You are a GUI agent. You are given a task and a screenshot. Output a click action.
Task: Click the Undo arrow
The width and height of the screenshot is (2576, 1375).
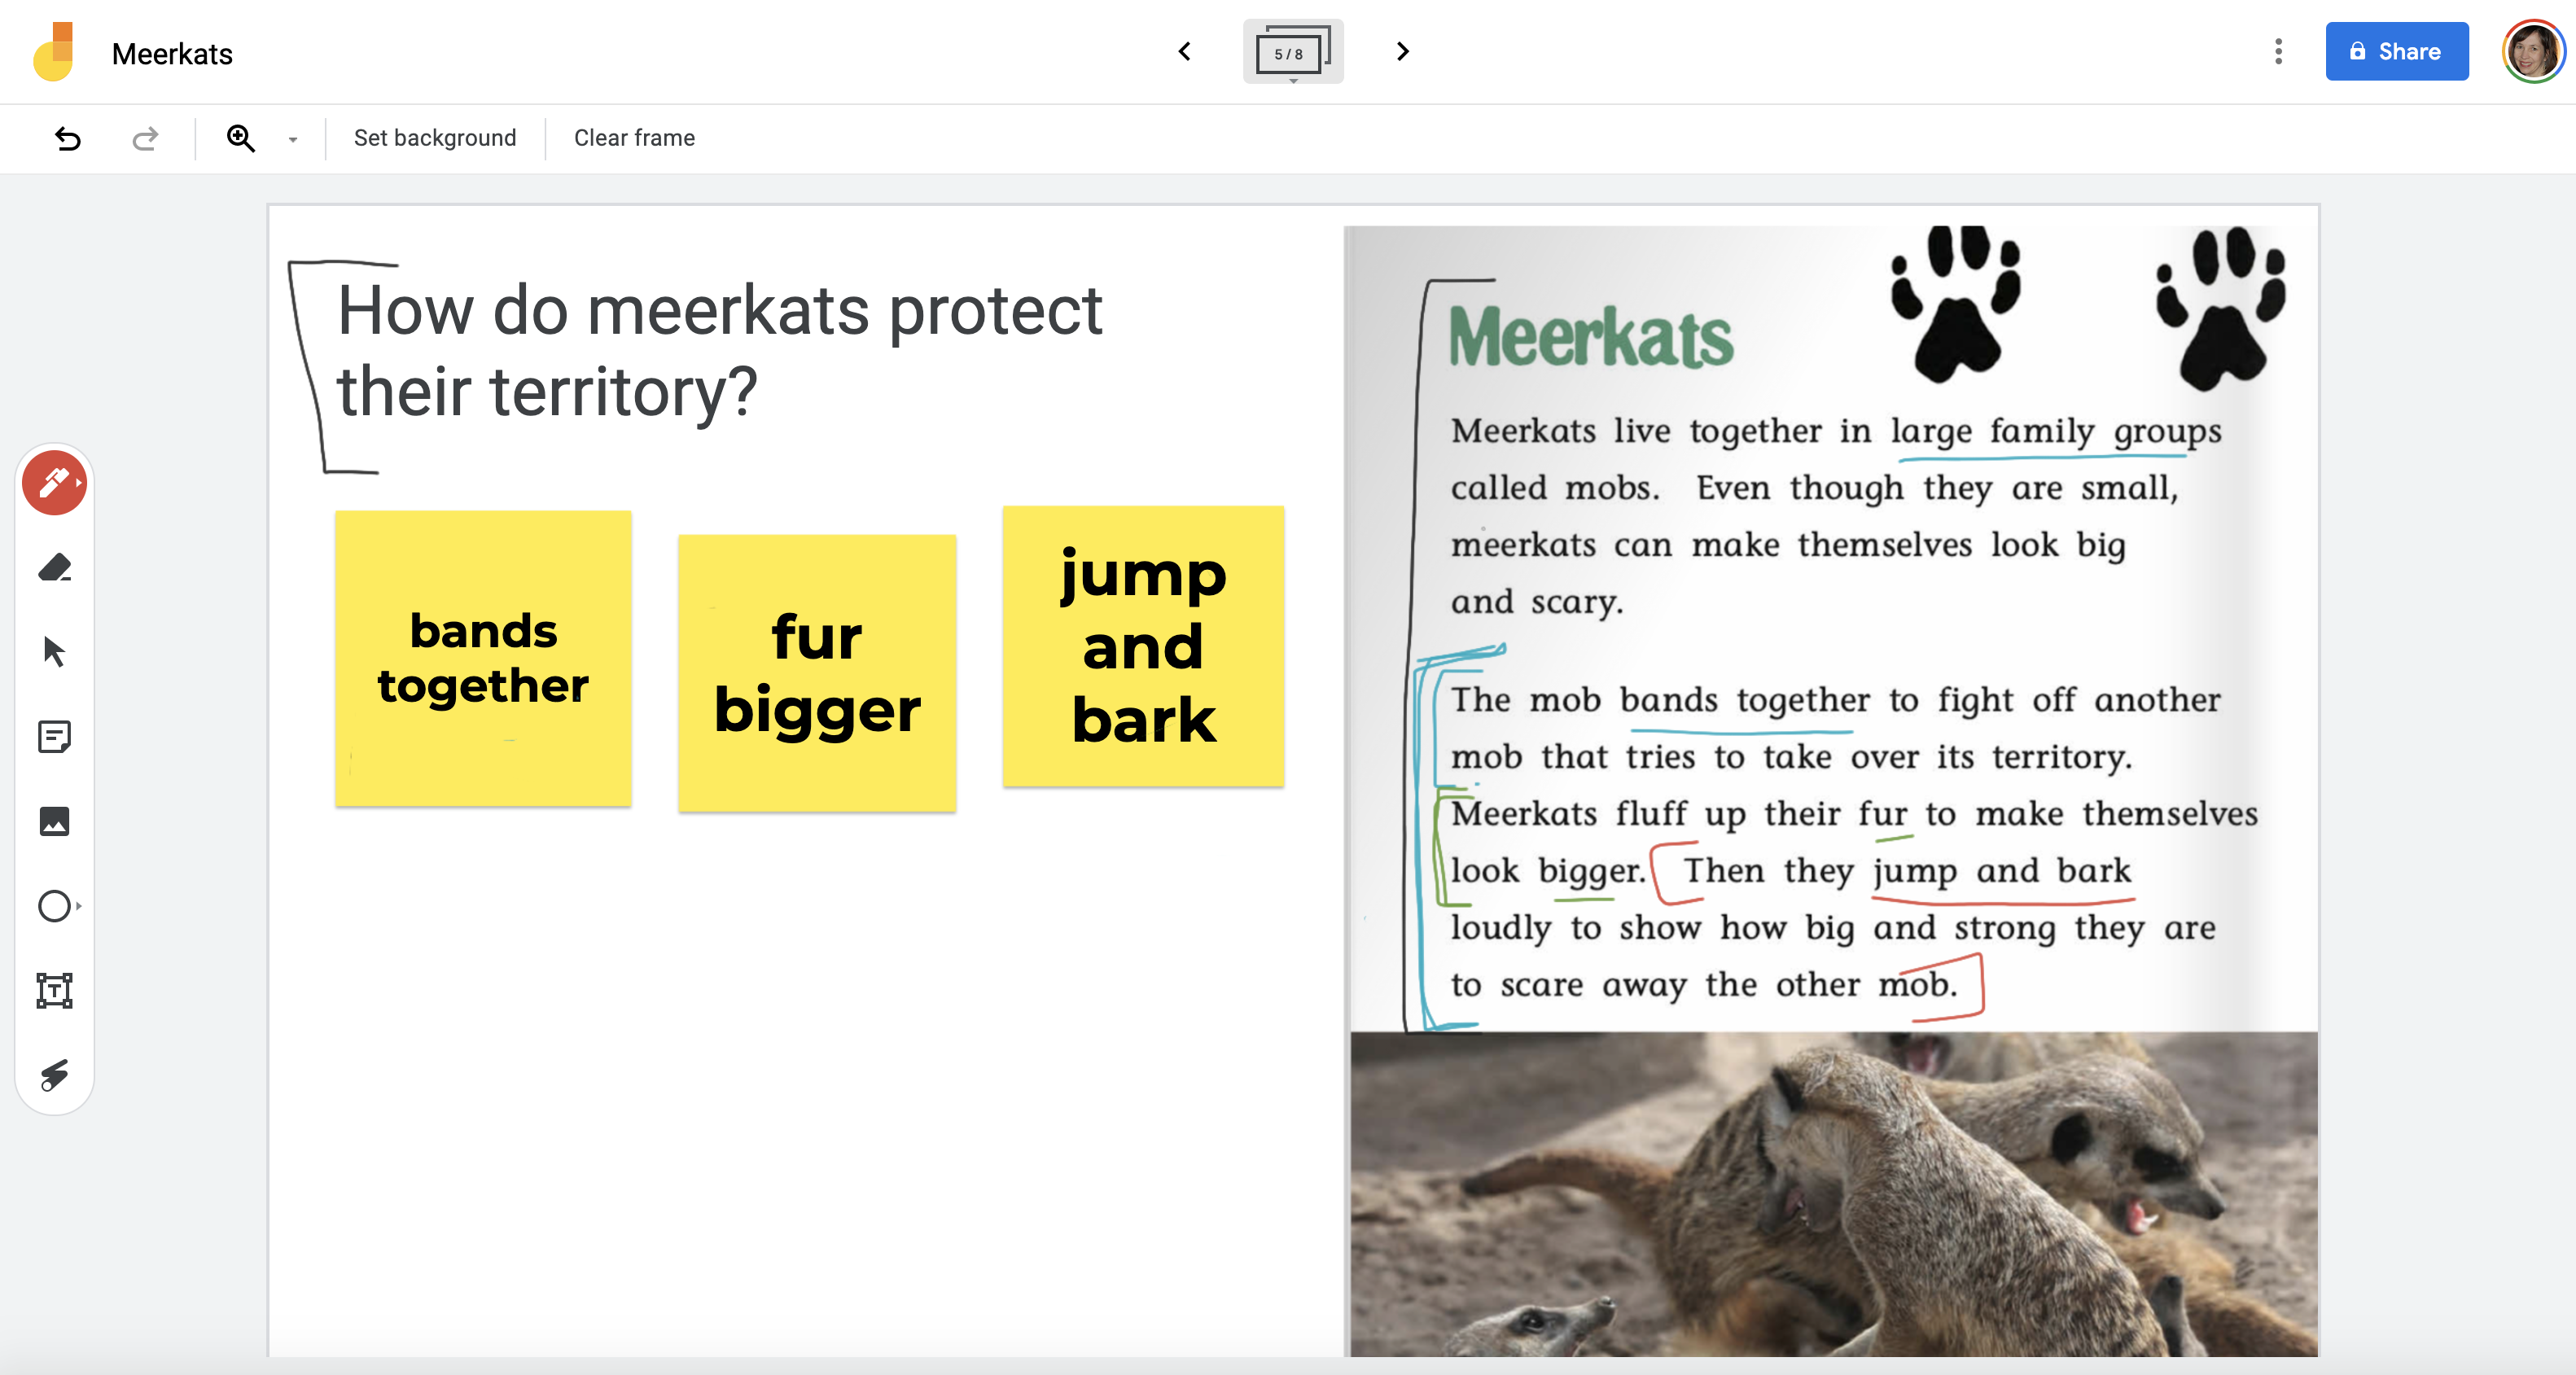[68, 138]
